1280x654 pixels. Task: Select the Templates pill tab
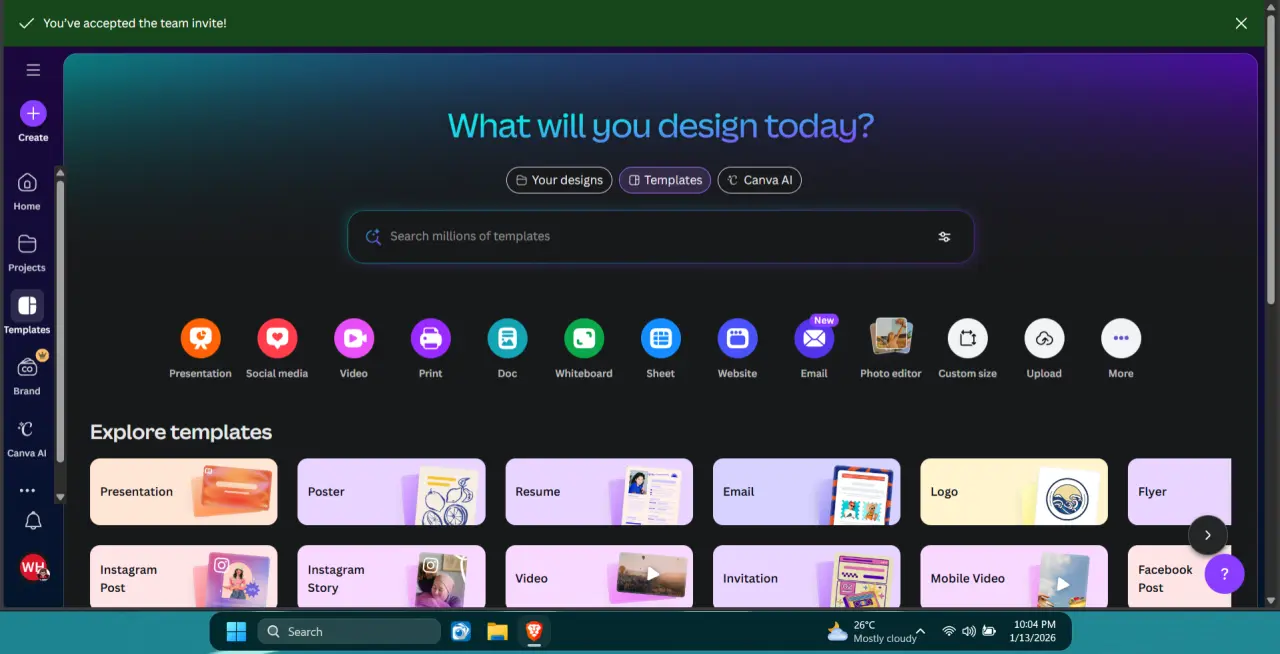point(665,180)
